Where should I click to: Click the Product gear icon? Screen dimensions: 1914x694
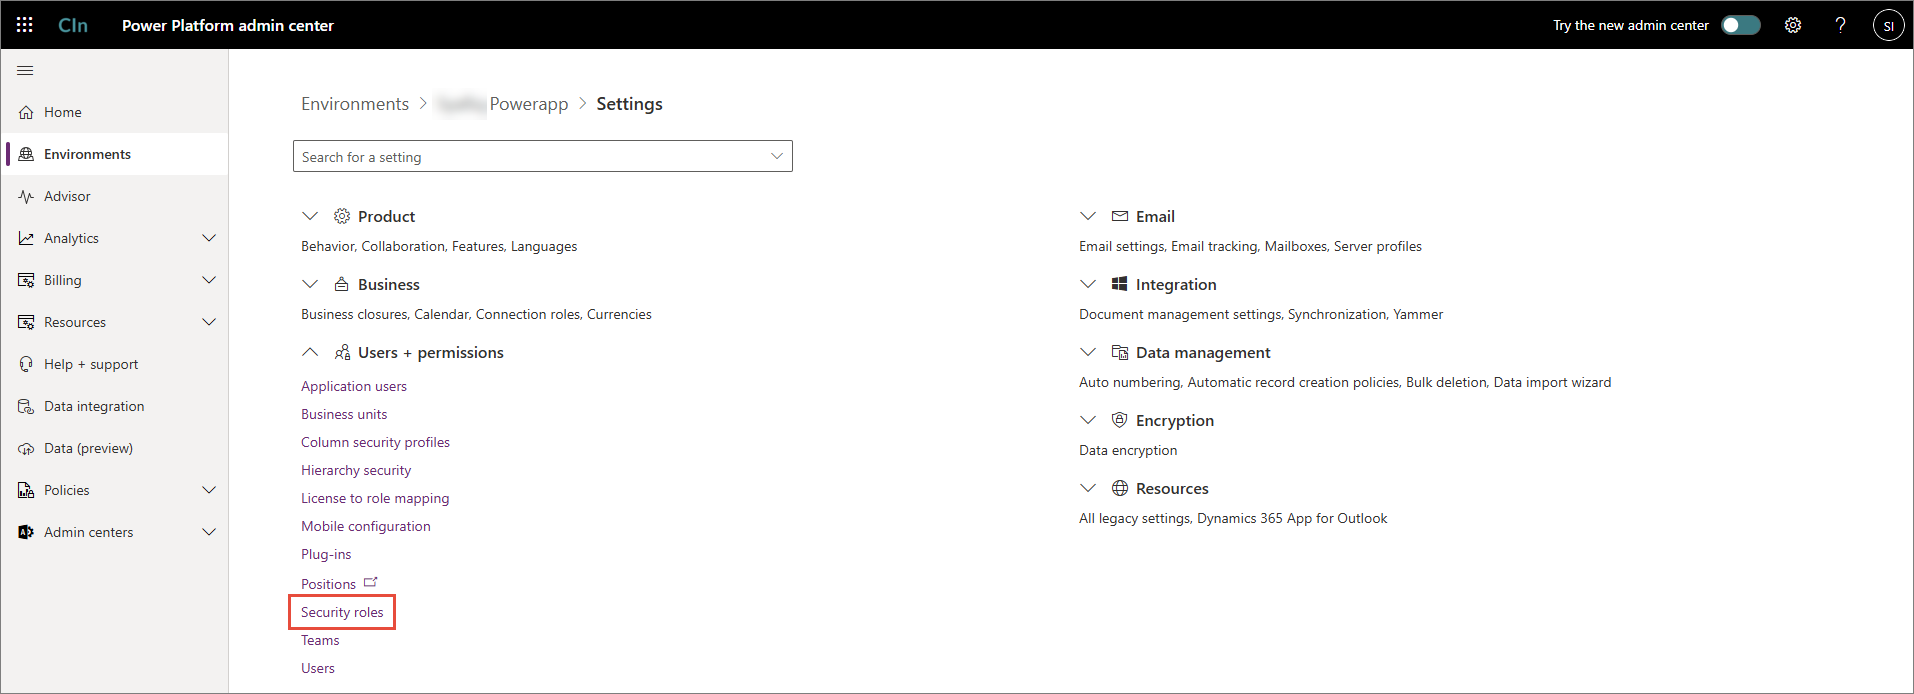point(342,216)
